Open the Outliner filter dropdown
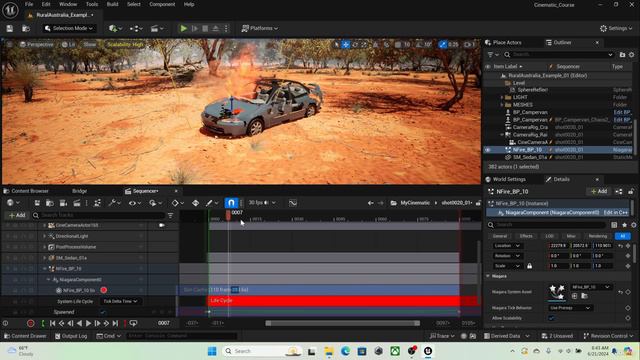 pyautogui.click(x=493, y=54)
